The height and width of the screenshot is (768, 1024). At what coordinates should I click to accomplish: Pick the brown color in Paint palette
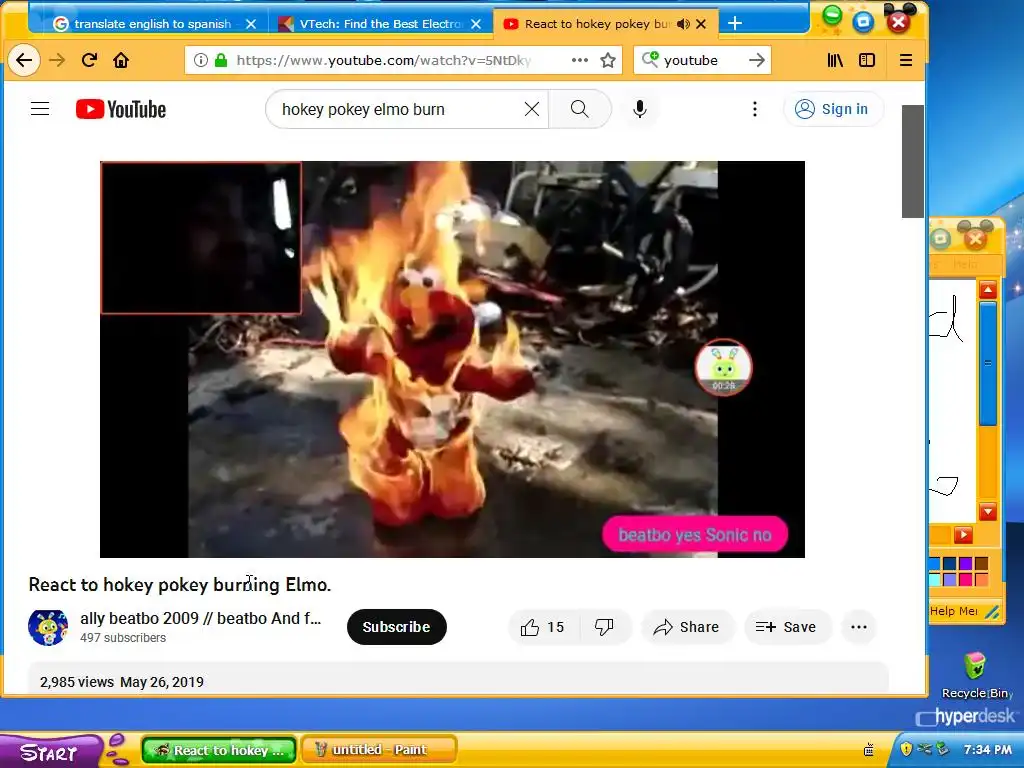point(981,564)
